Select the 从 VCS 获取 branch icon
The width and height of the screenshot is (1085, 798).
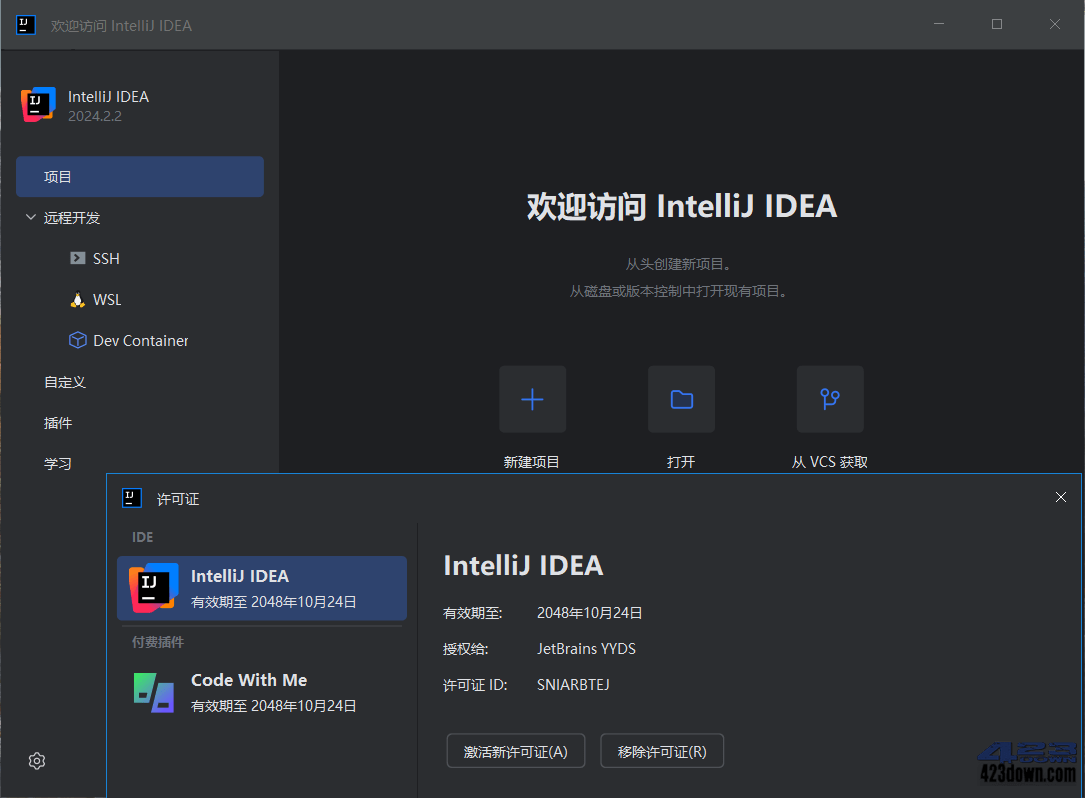(830, 399)
